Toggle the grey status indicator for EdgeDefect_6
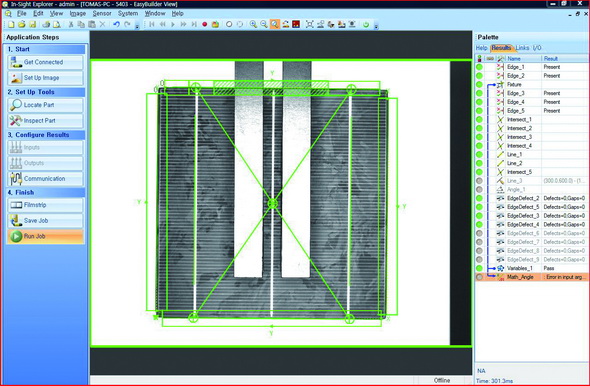 tap(479, 233)
